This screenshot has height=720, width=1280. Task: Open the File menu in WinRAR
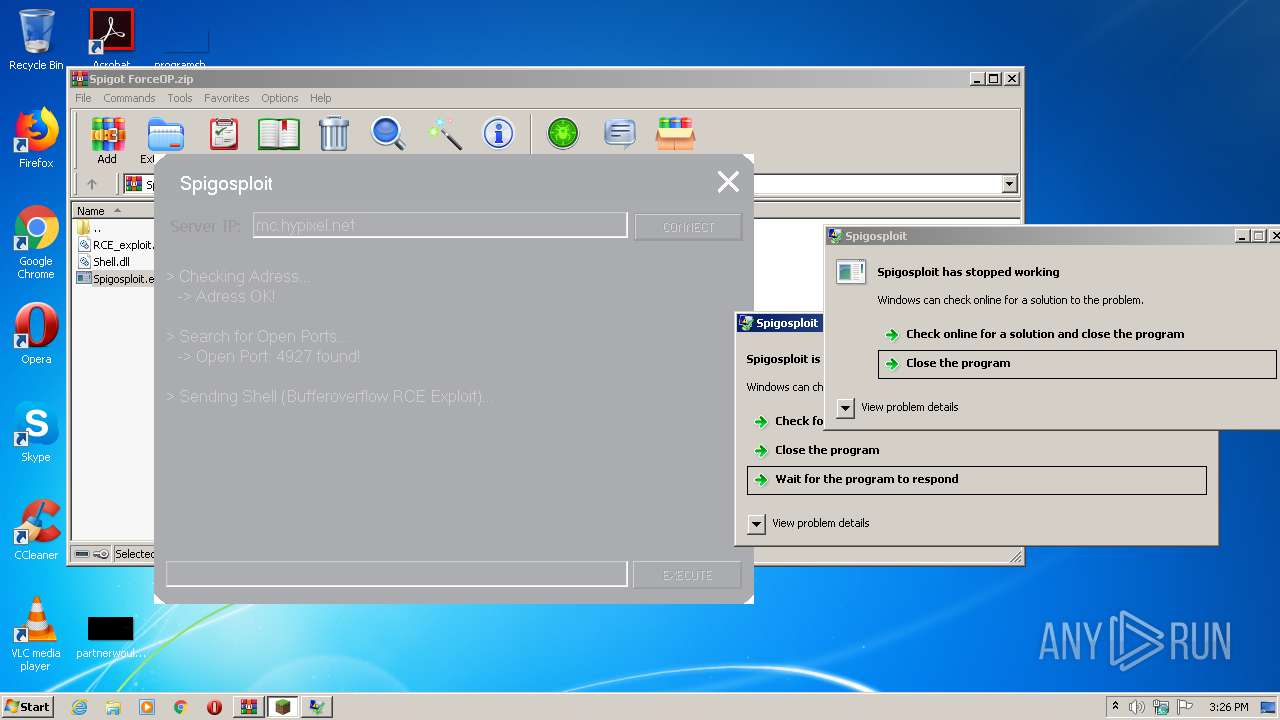coord(83,98)
